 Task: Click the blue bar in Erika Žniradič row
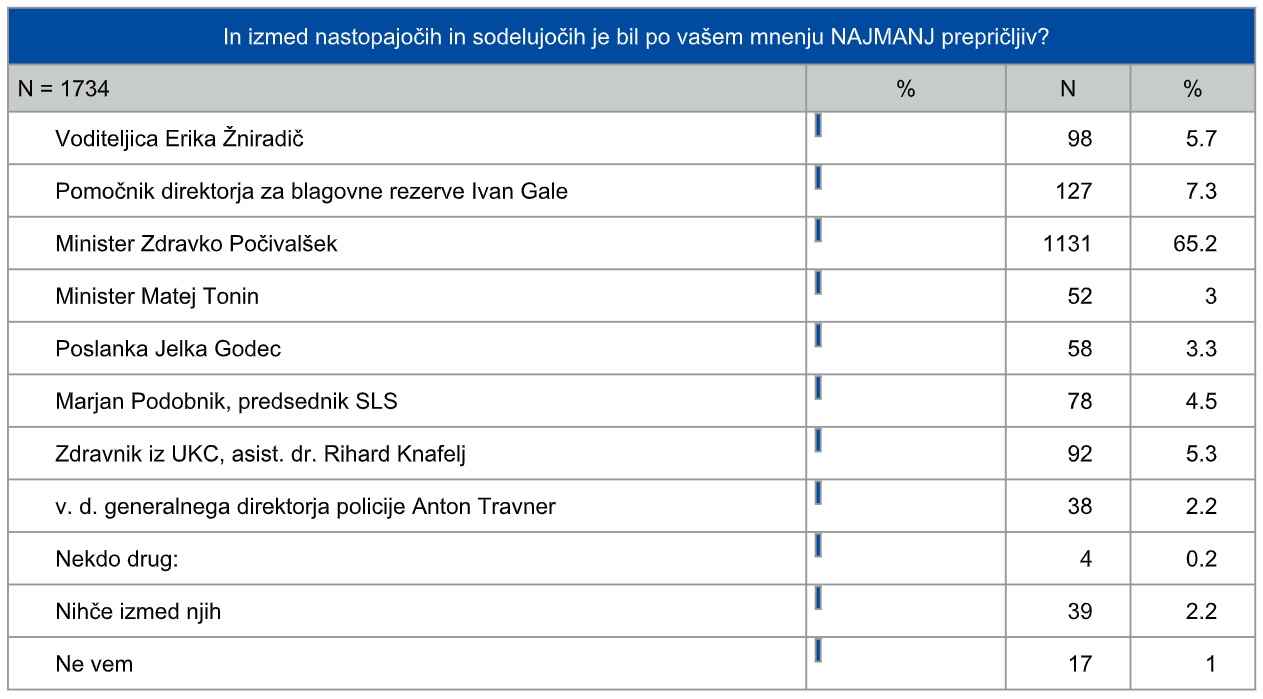coord(818,126)
